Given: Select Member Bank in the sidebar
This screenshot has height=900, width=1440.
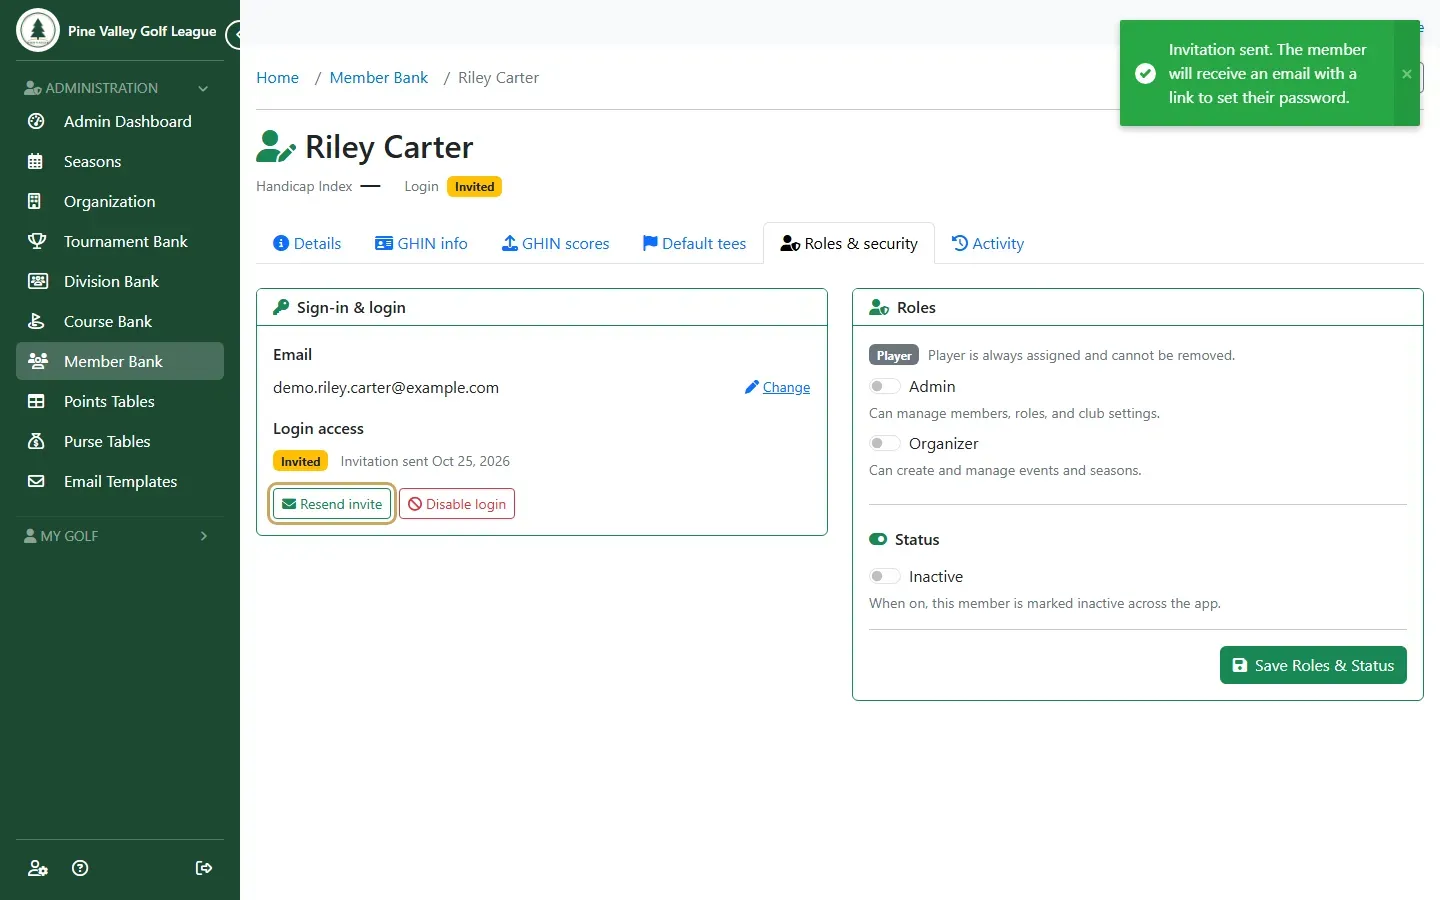Looking at the screenshot, I should tap(120, 361).
